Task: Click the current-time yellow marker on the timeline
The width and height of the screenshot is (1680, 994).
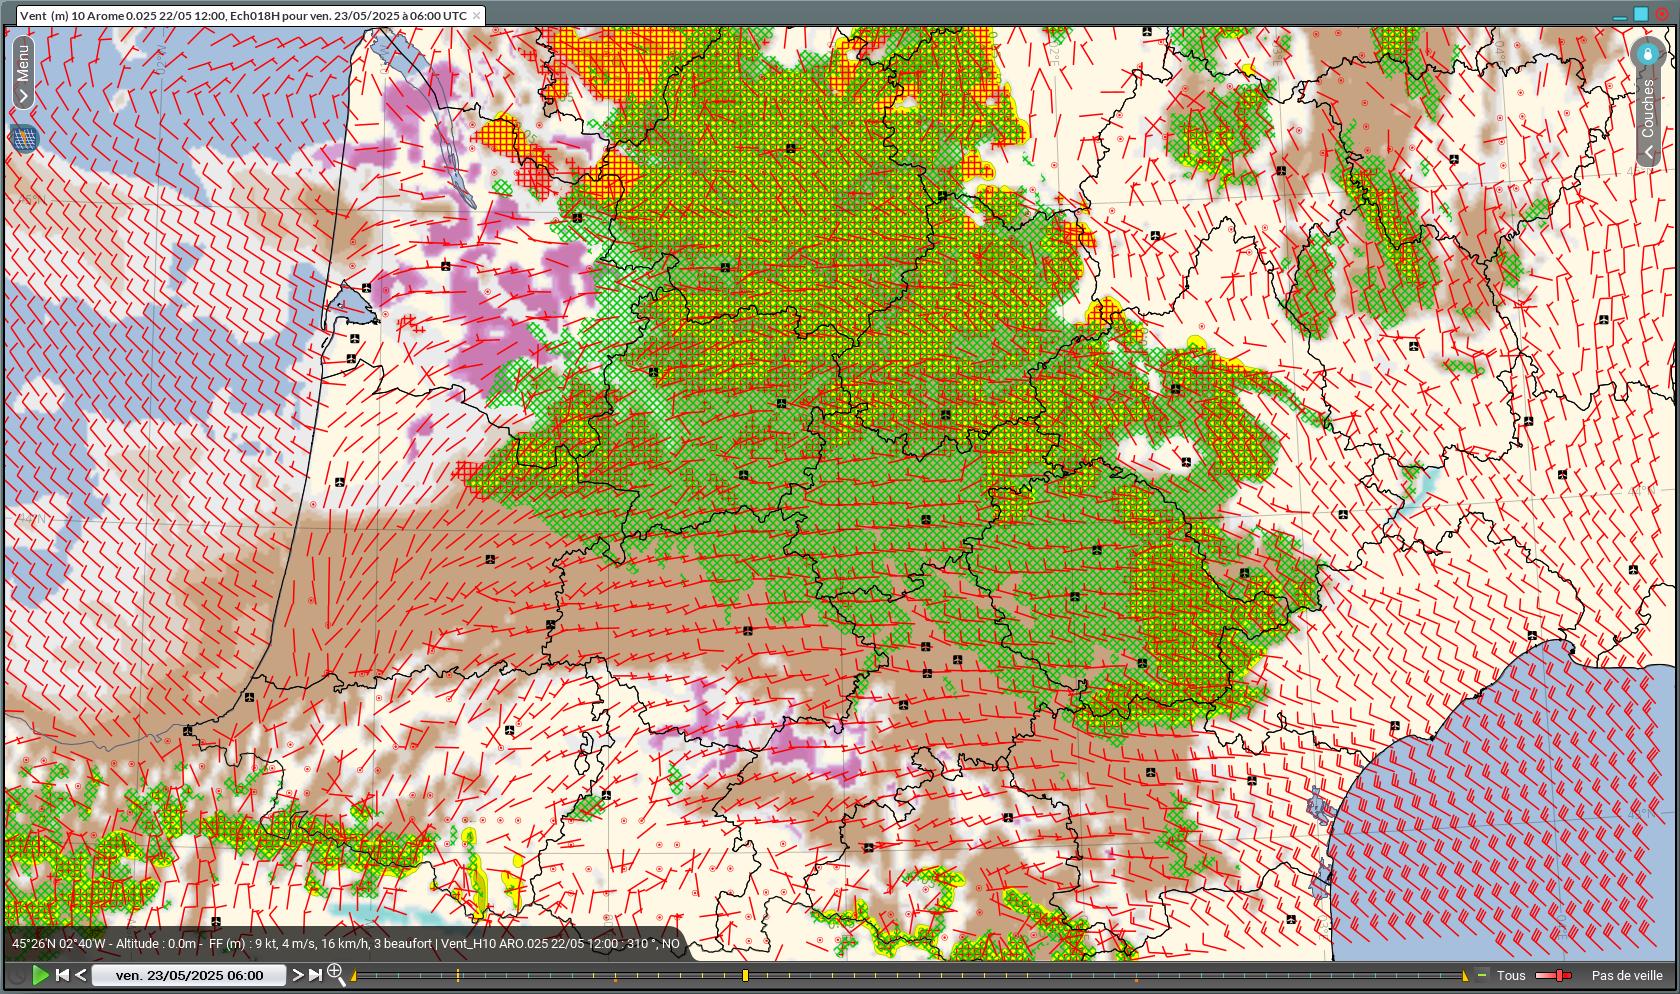Action: coord(745,975)
